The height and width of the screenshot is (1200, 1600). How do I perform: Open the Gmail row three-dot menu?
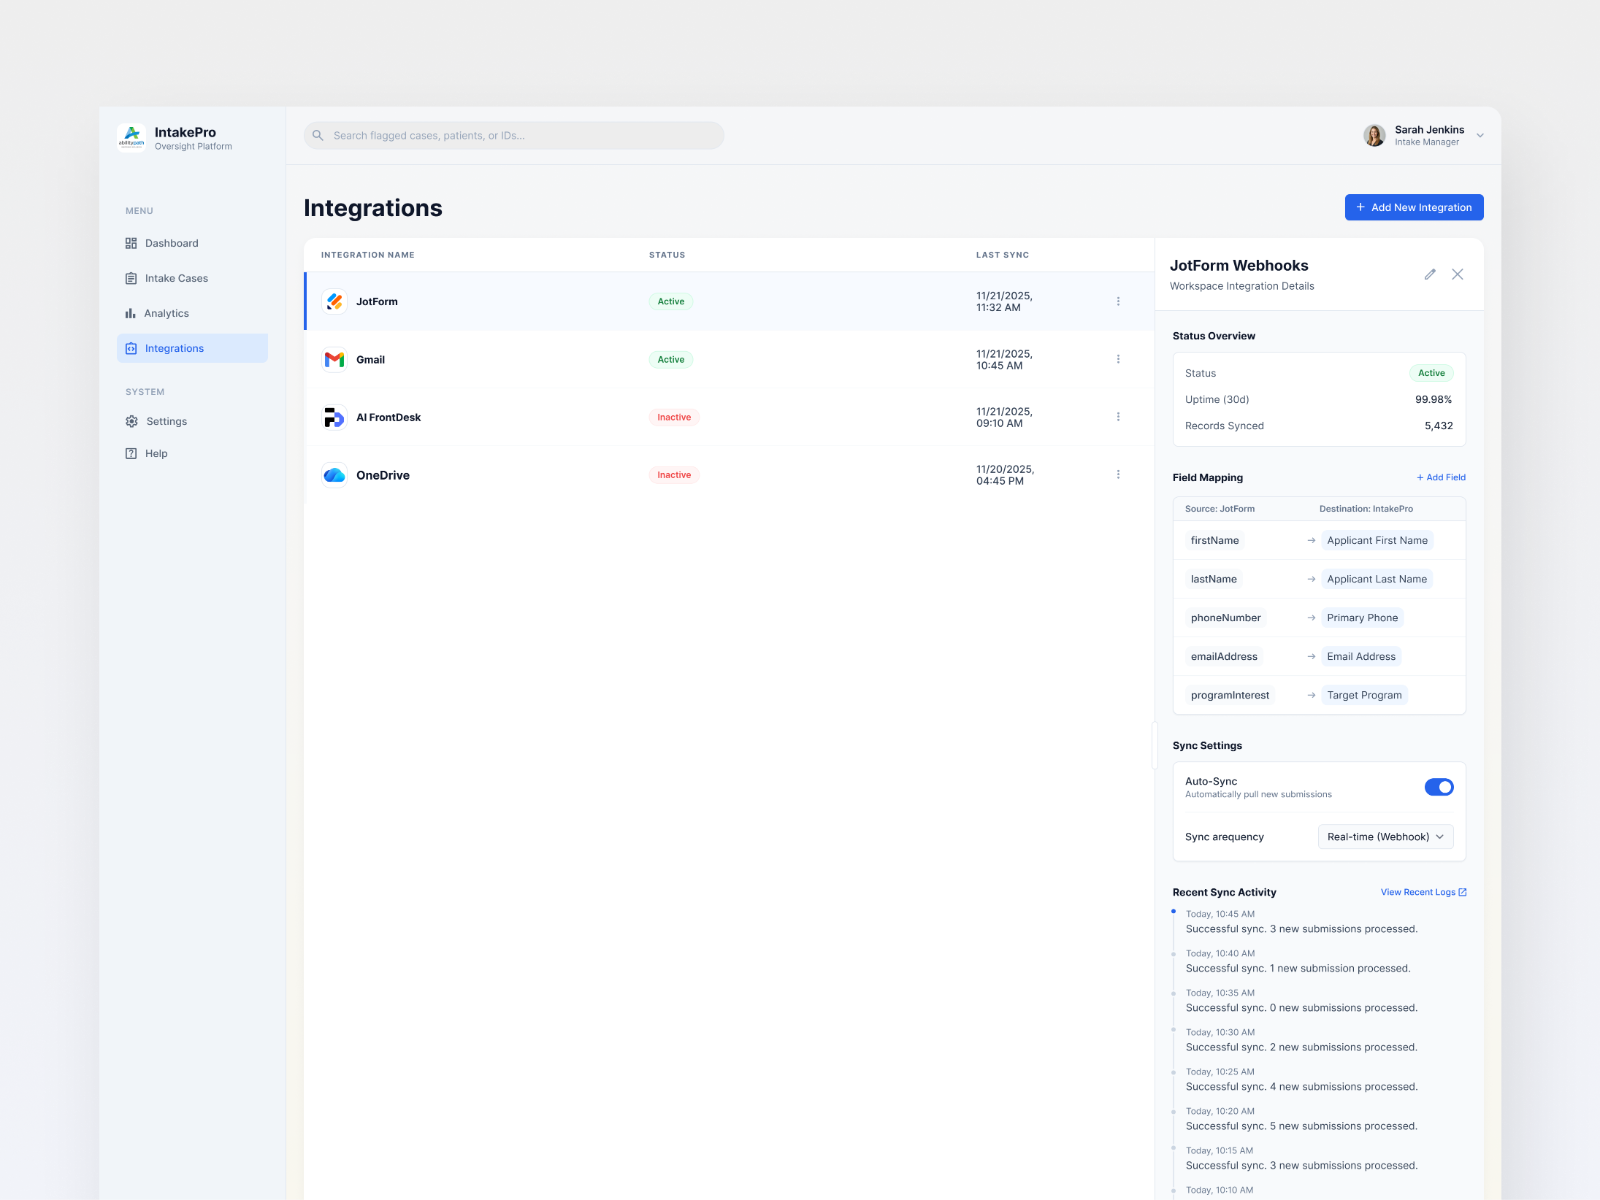1118,359
